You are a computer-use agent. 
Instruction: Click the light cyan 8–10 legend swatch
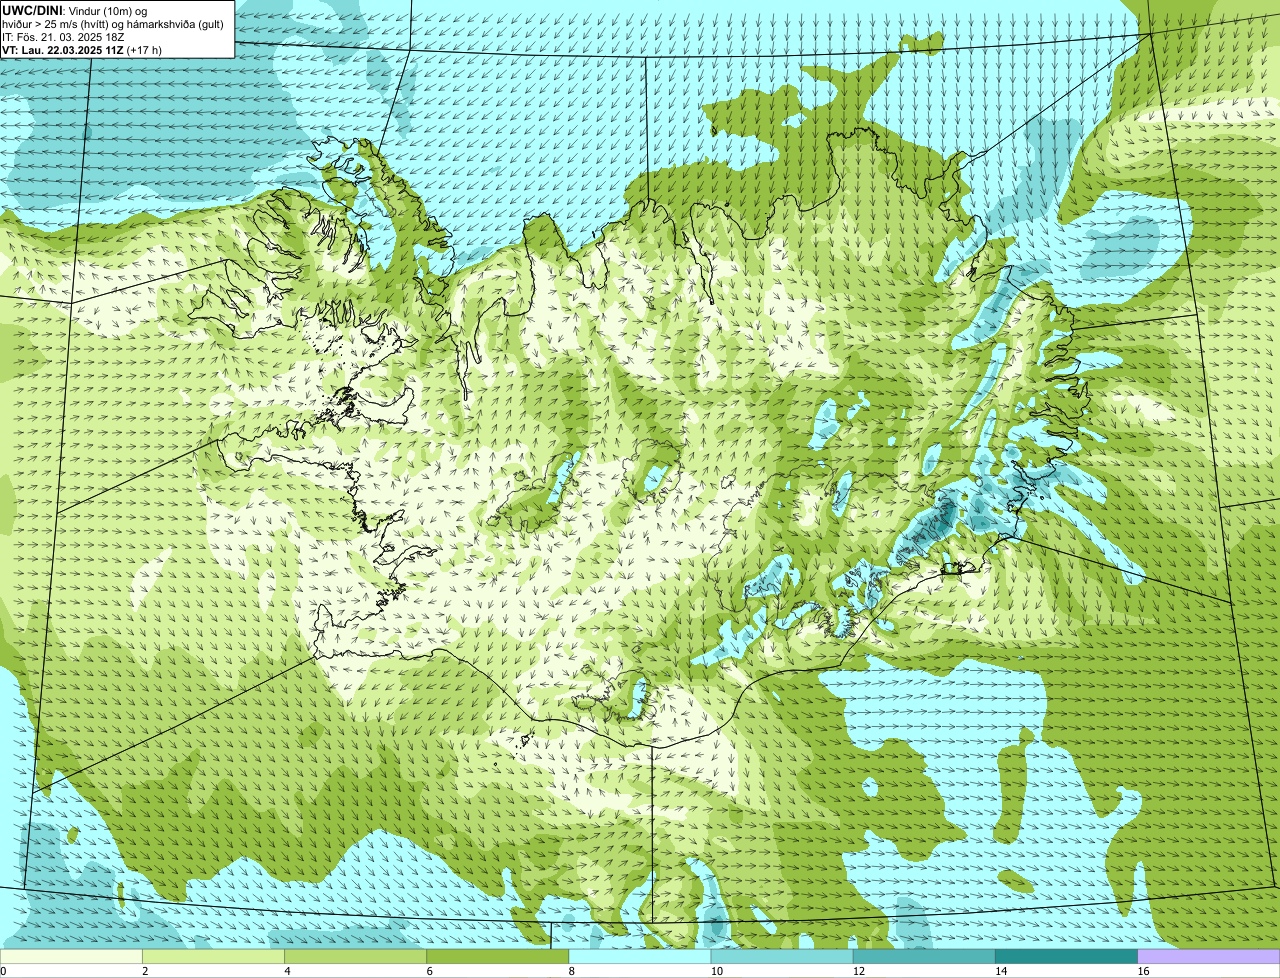640,957
